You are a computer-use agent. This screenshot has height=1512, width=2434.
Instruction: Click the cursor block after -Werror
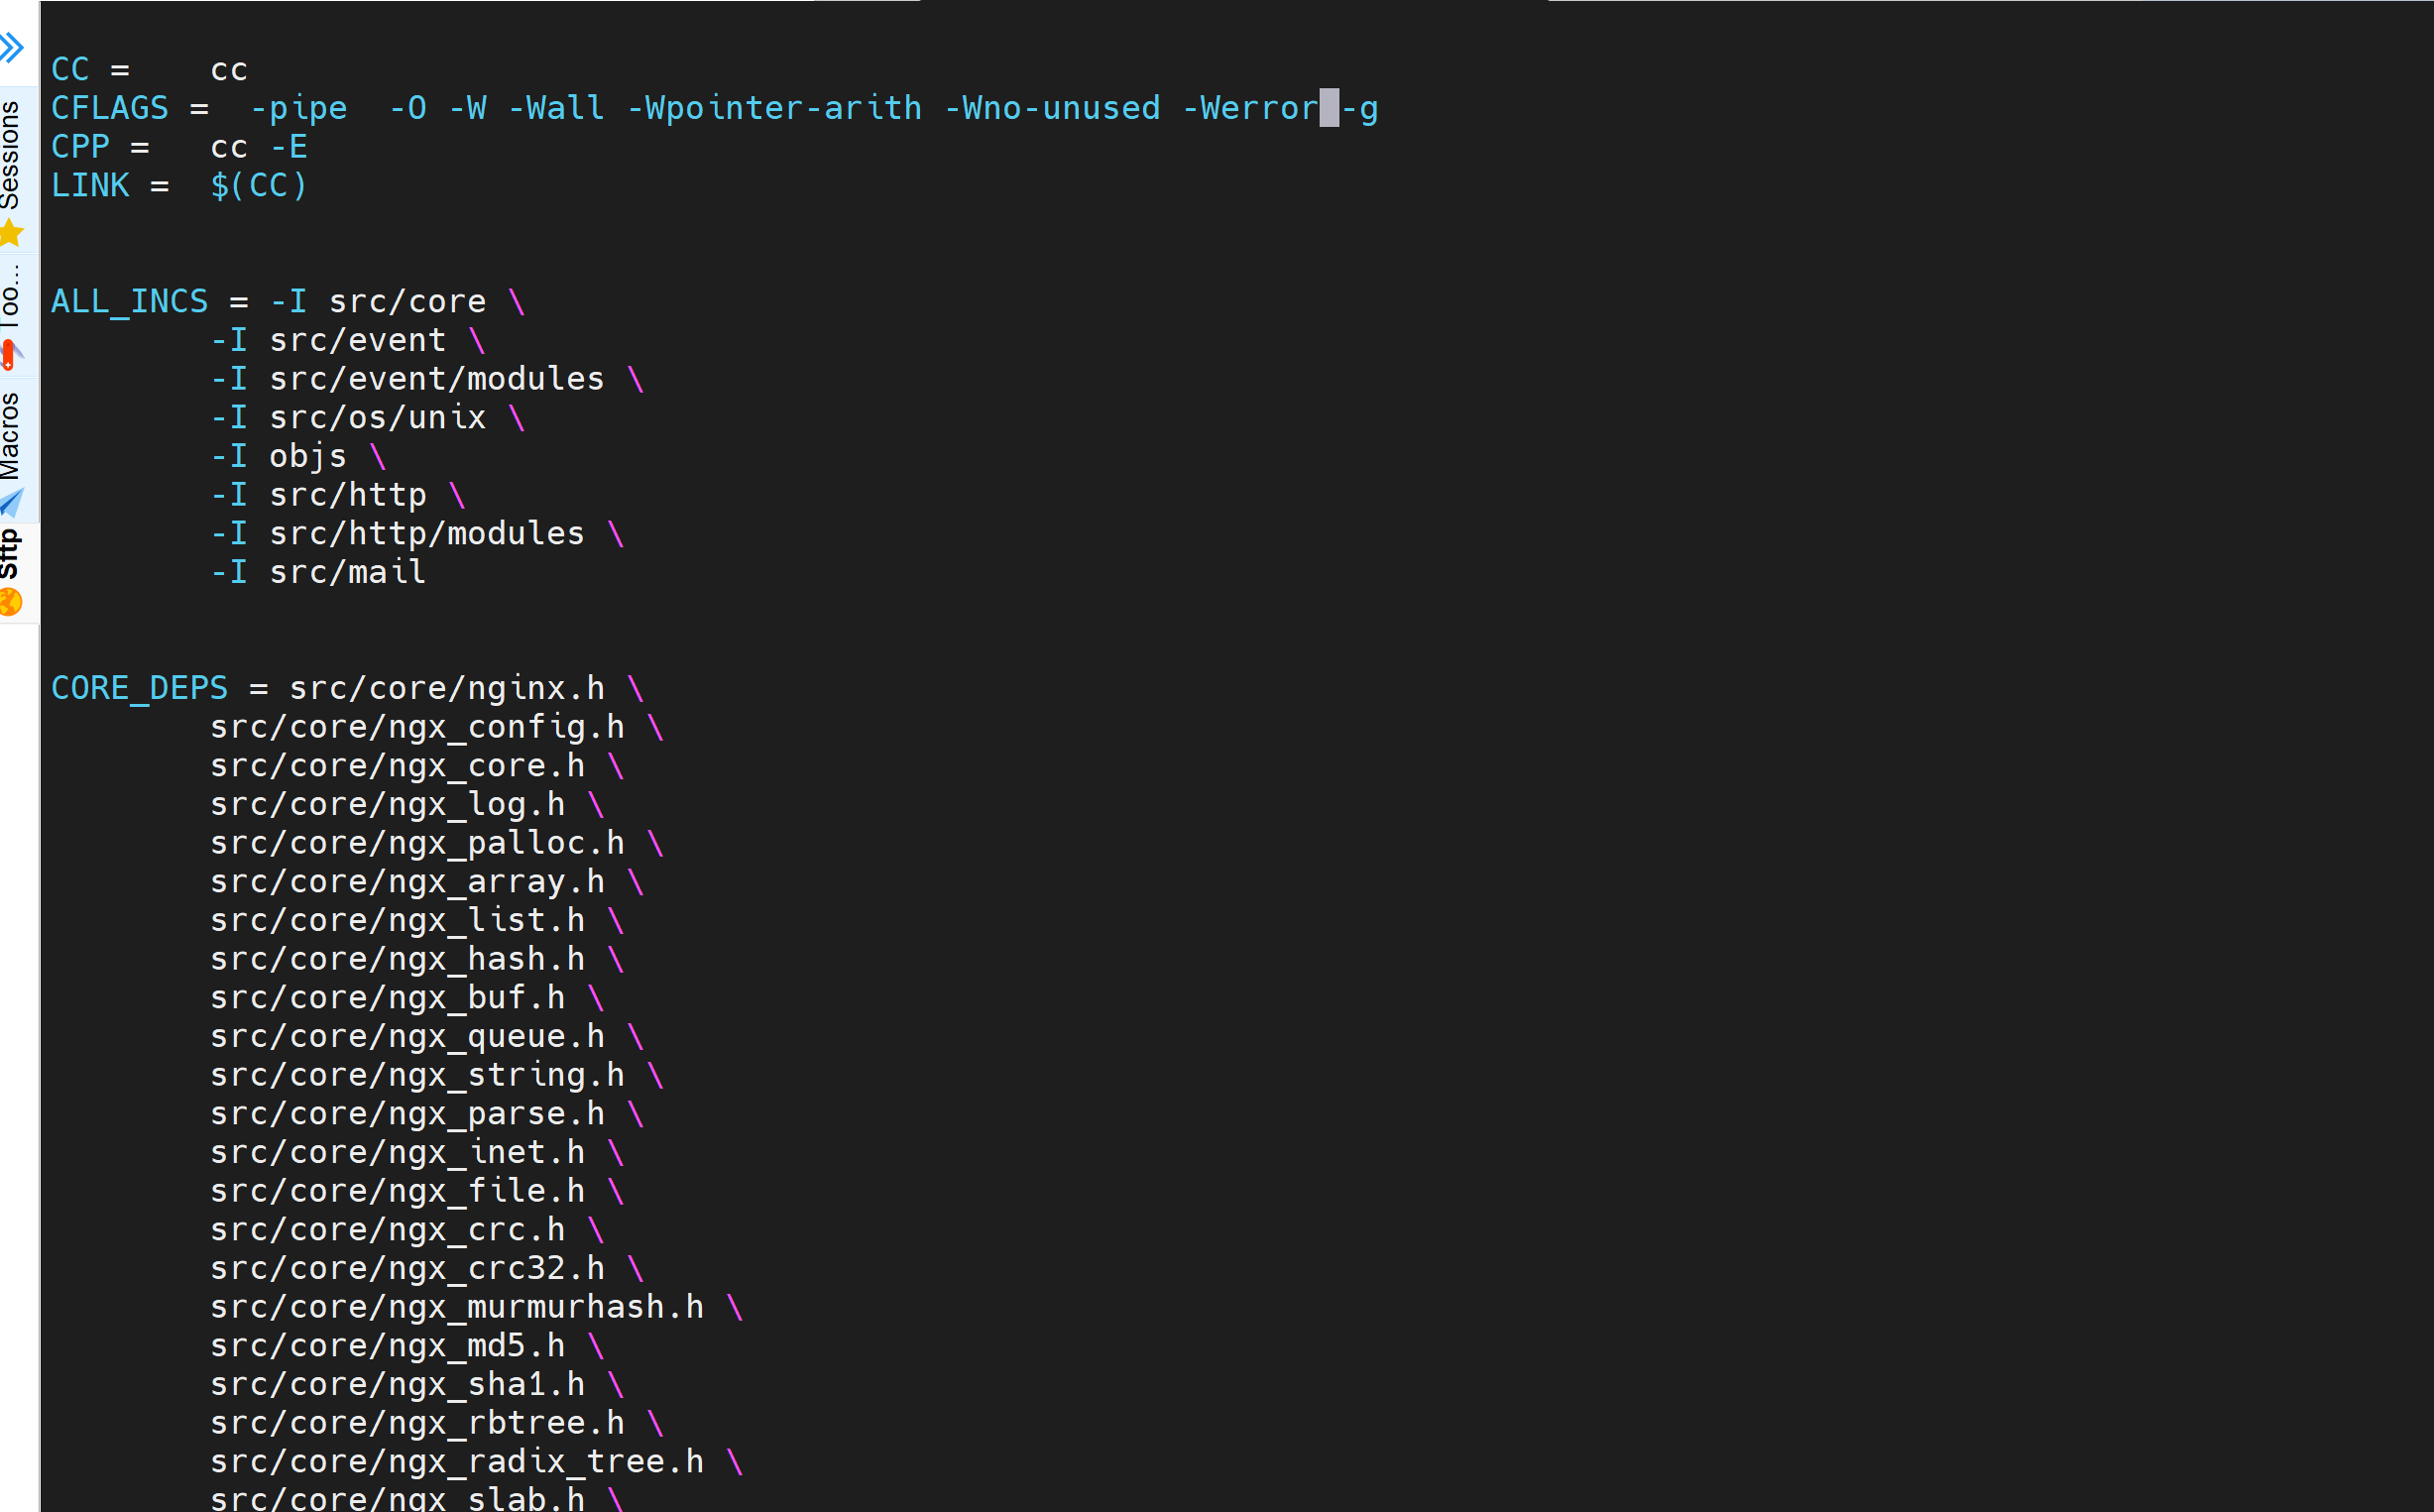(1328, 108)
